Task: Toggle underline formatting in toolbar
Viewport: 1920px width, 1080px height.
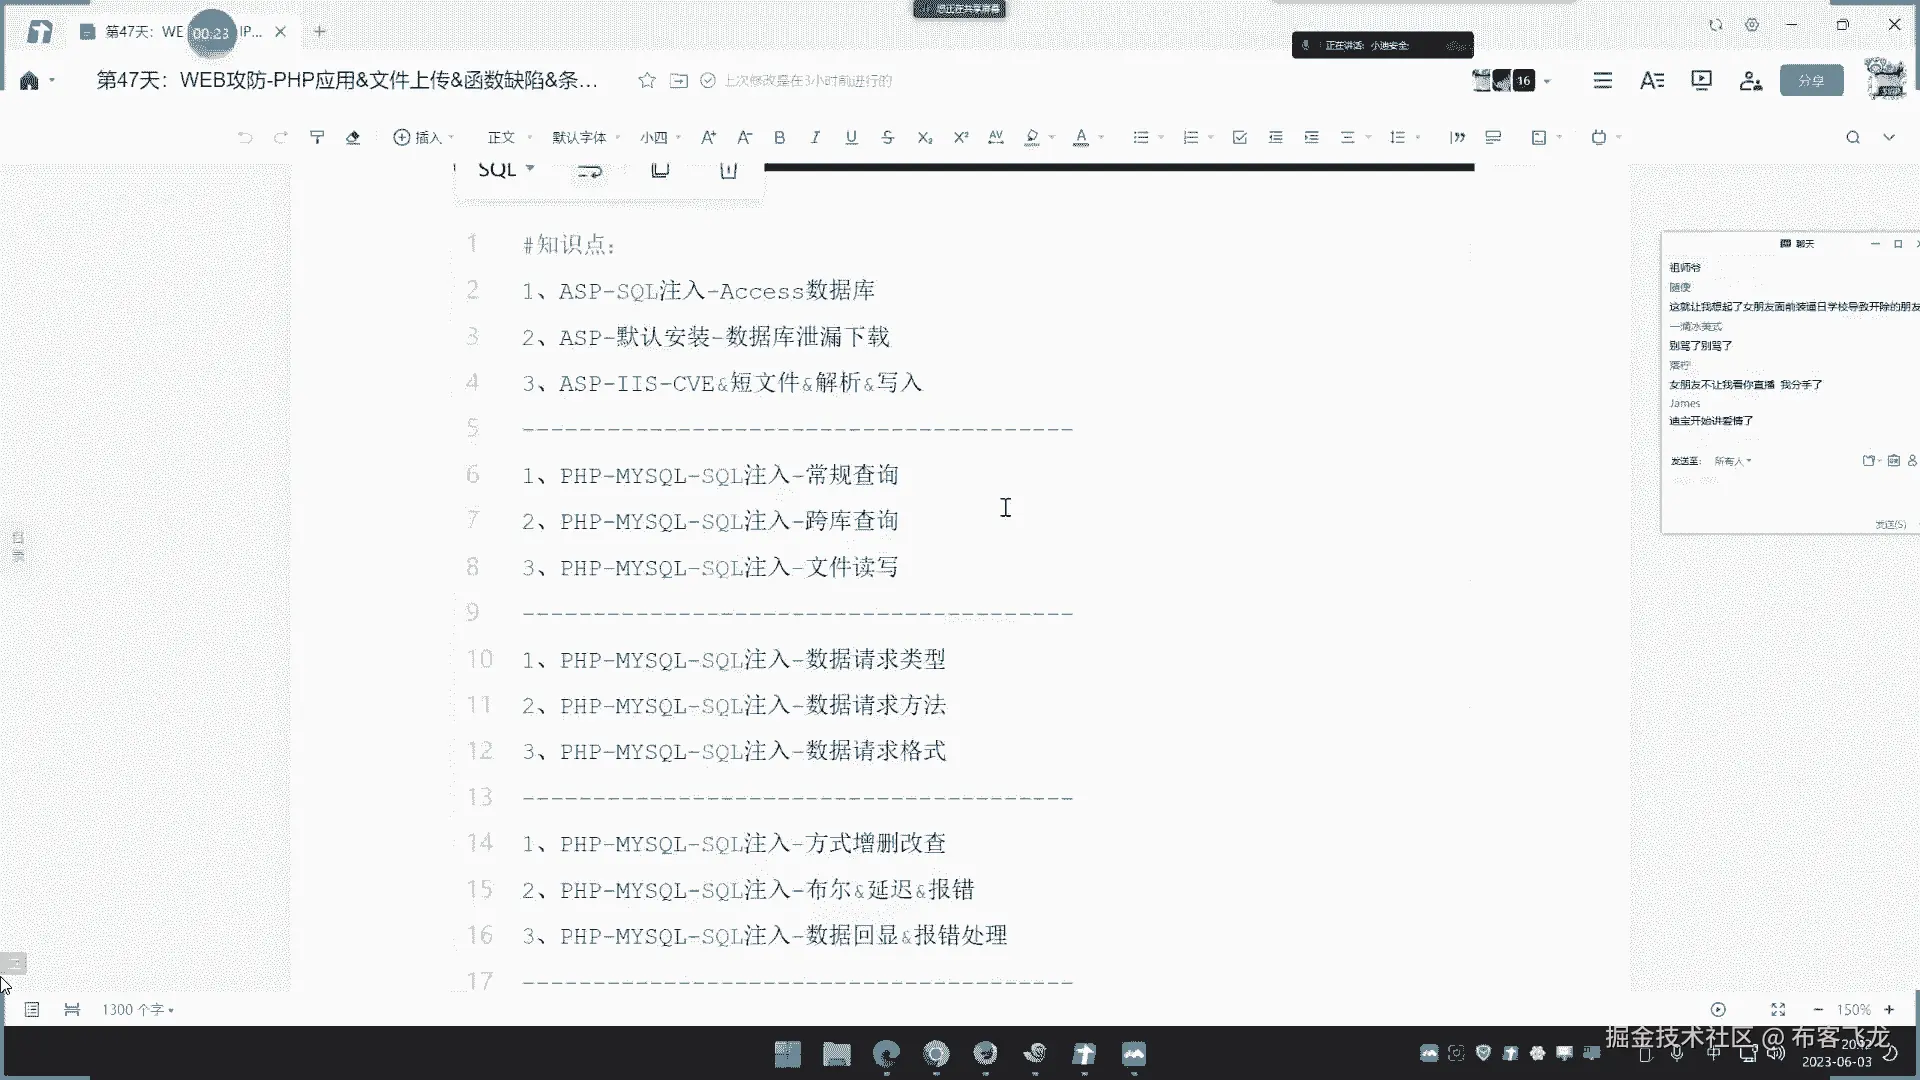Action: tap(851, 137)
